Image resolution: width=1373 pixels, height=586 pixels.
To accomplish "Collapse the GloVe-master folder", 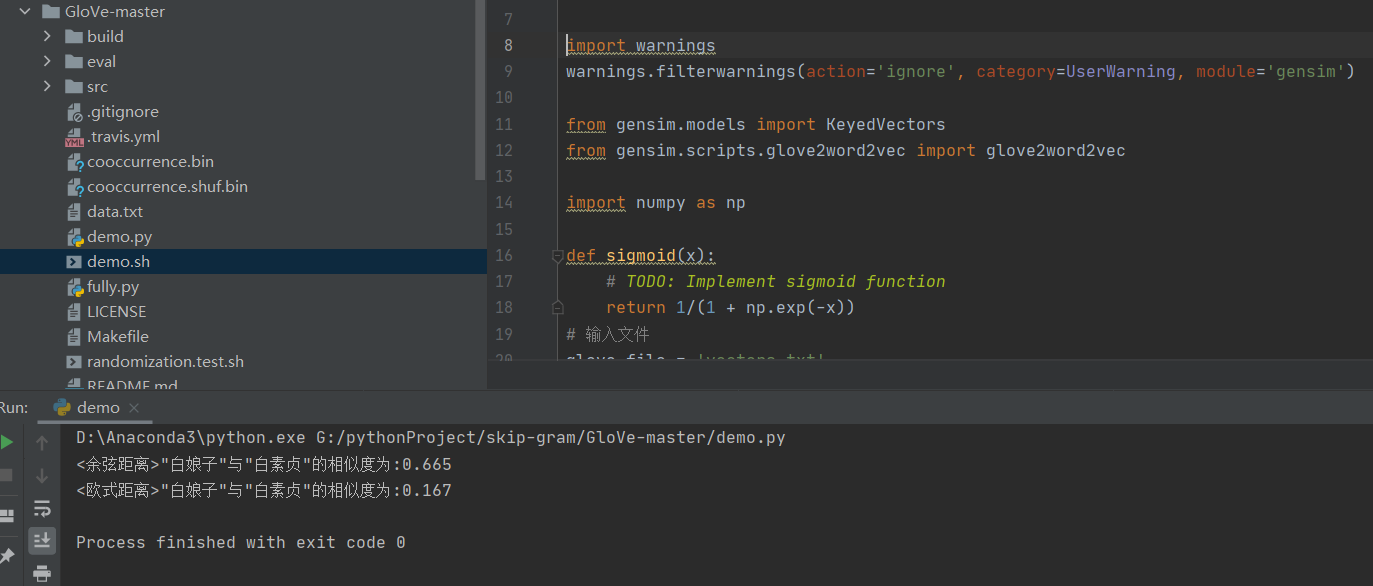I will click(x=25, y=12).
